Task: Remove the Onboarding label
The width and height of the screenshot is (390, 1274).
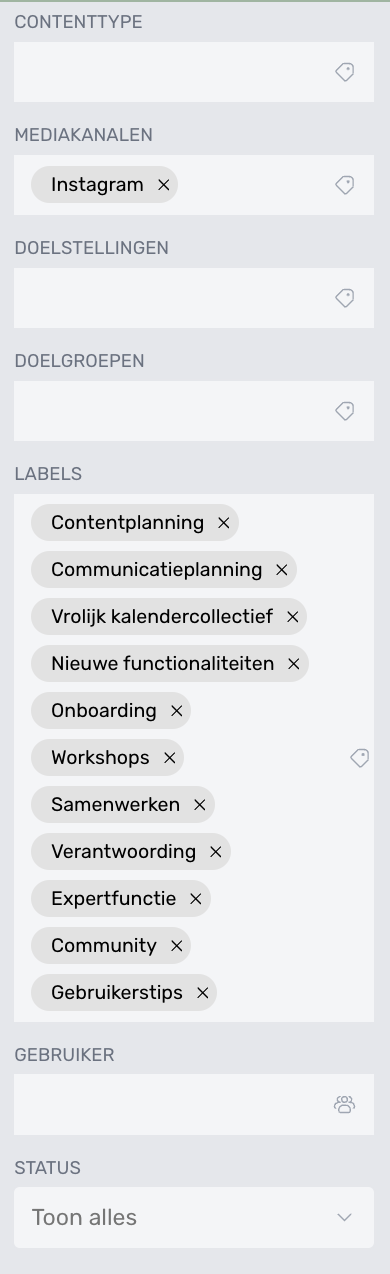Action: click(176, 711)
